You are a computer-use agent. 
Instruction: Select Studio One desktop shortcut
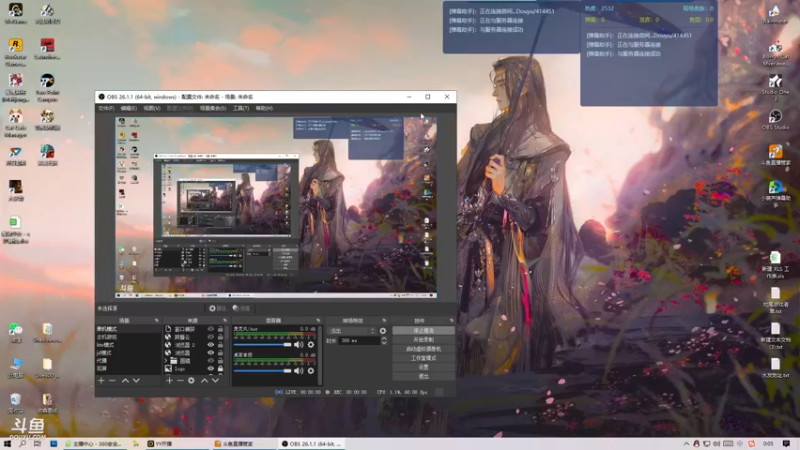point(776,85)
